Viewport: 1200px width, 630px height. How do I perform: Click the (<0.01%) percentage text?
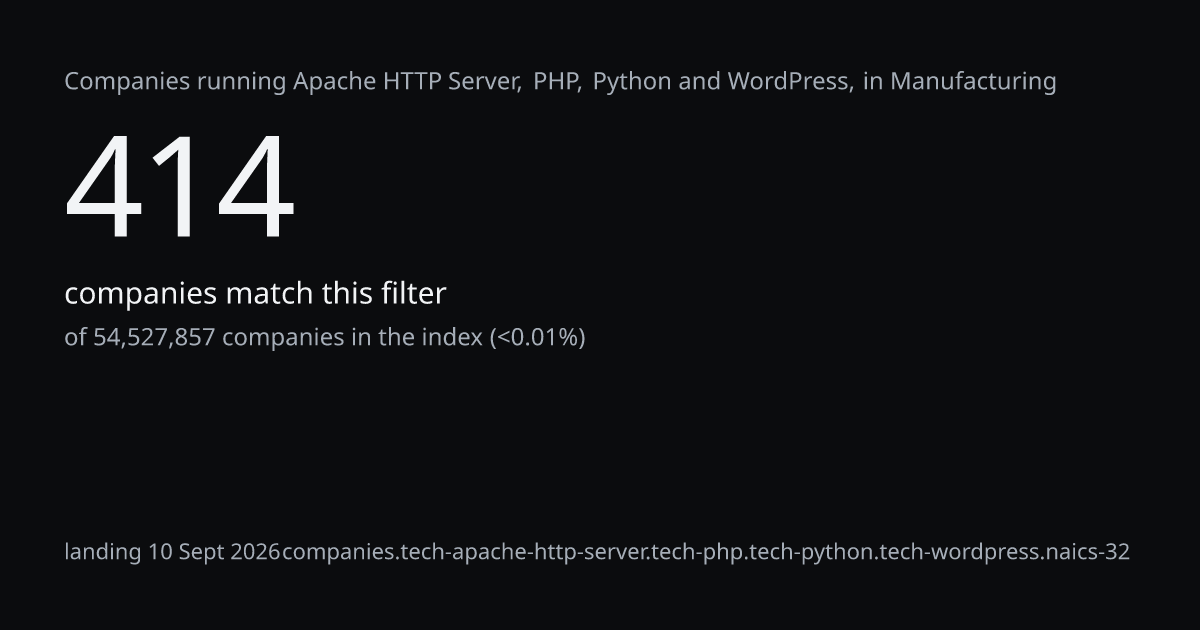(x=537, y=338)
